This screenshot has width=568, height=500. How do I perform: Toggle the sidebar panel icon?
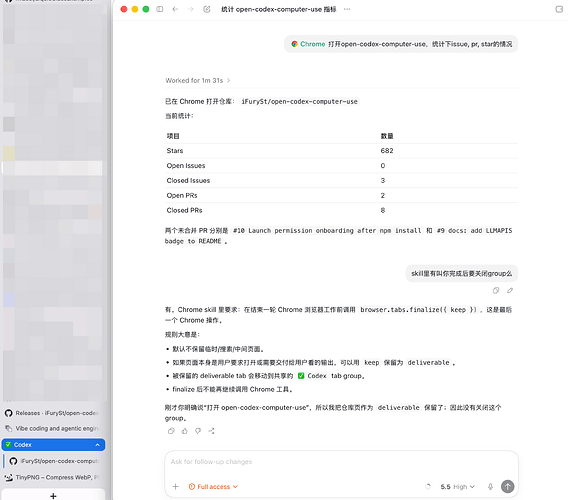160,9
